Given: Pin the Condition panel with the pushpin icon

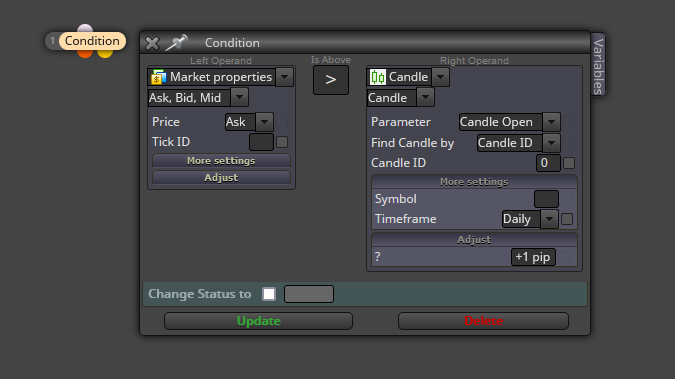Looking at the screenshot, I should pyautogui.click(x=176, y=42).
